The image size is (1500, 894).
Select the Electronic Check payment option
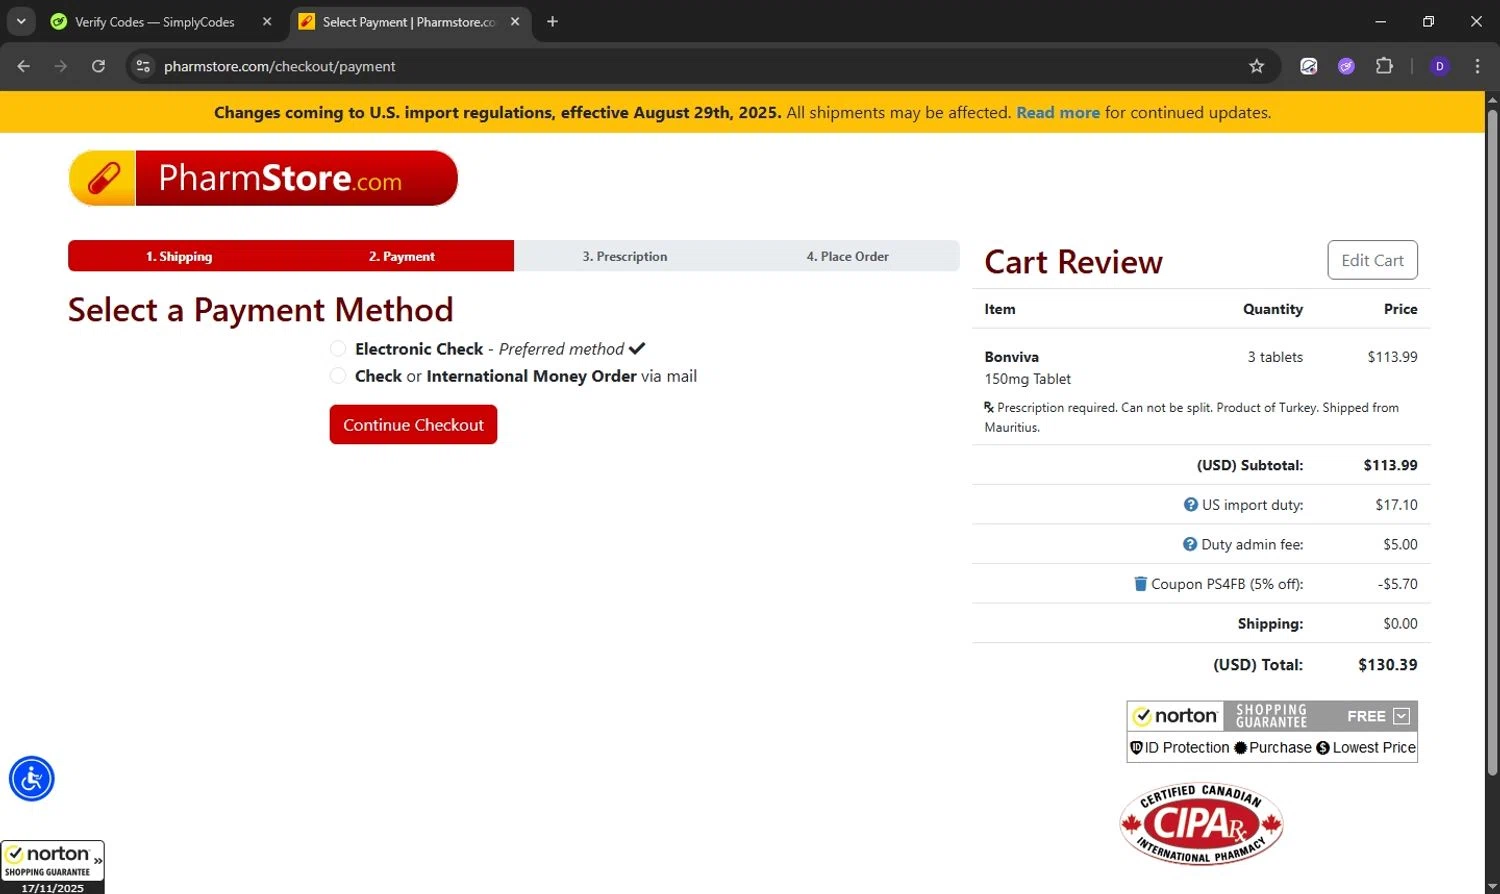[338, 349]
